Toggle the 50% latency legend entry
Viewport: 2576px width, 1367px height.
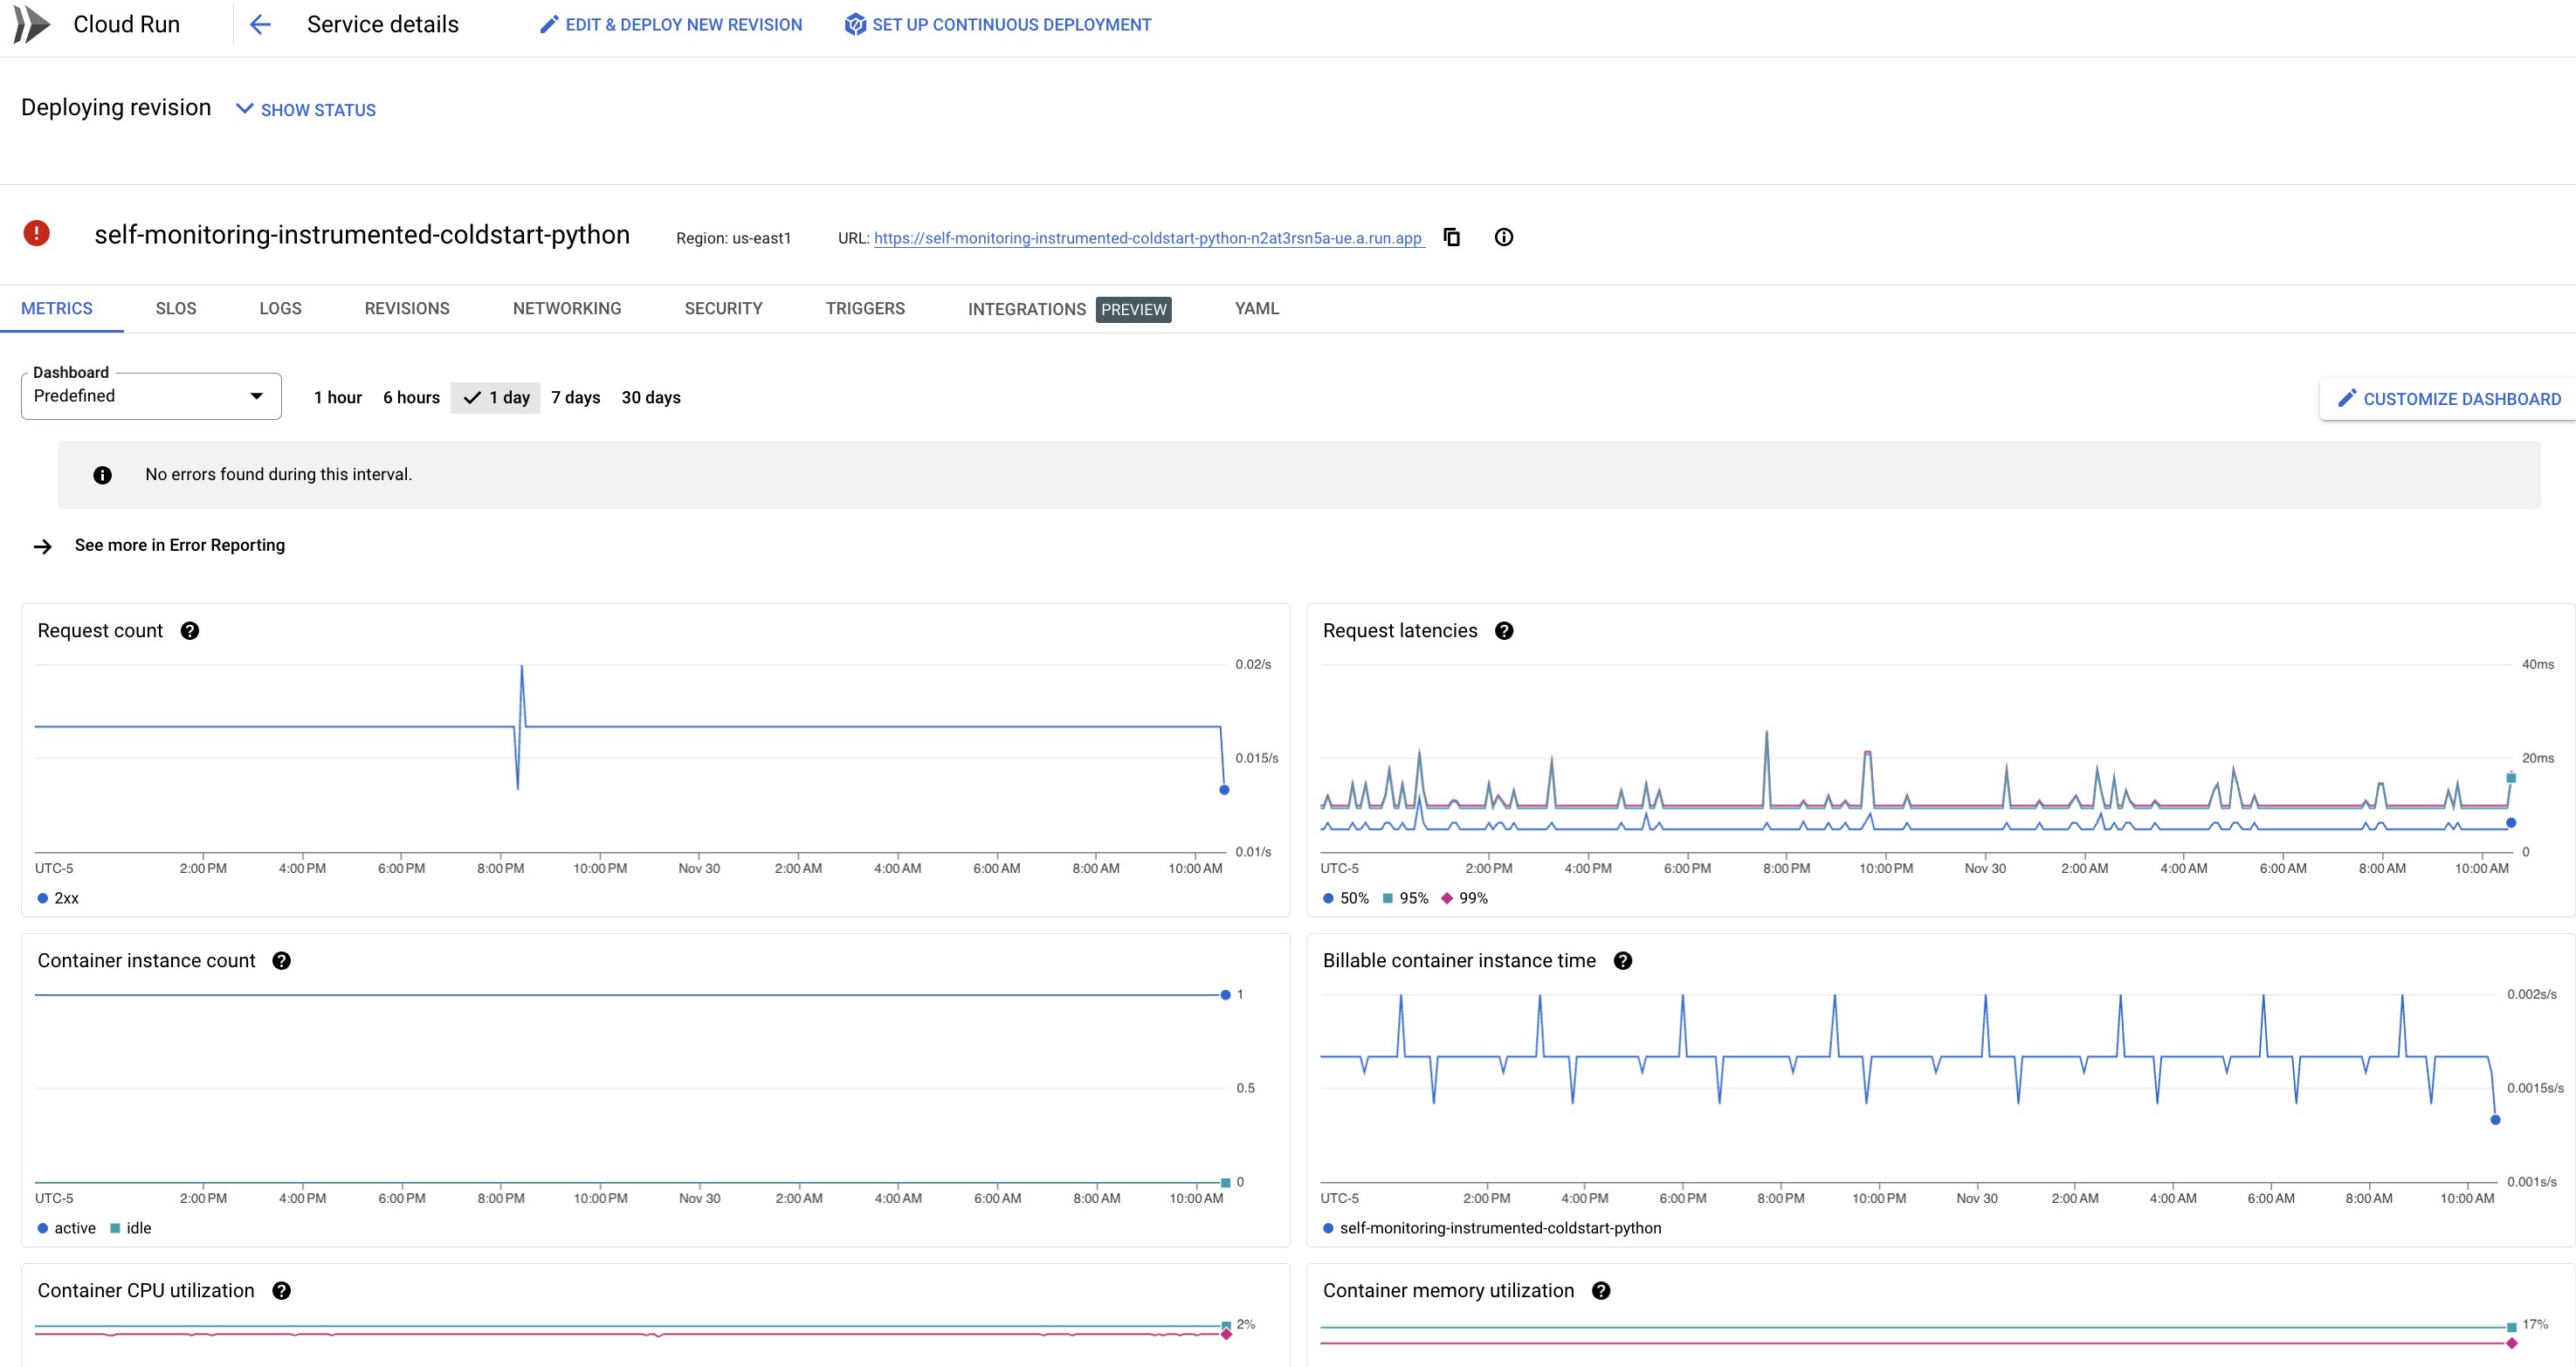tap(1346, 898)
